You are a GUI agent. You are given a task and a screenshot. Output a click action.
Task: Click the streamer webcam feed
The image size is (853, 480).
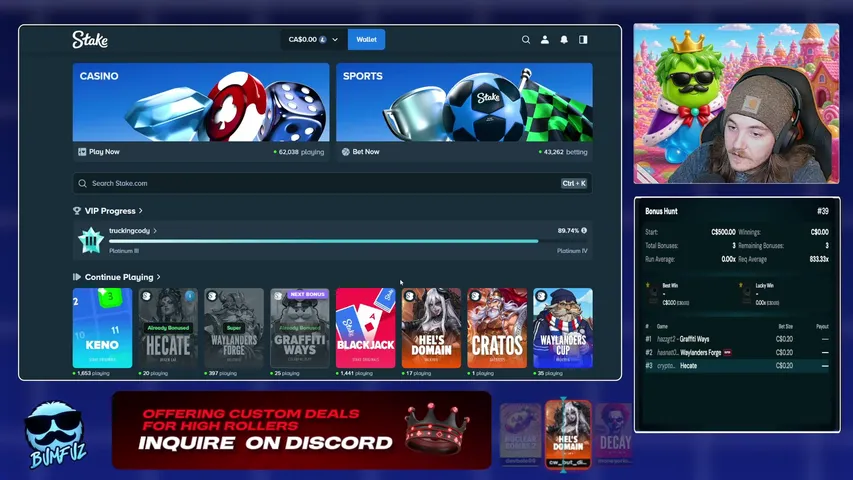tap(736, 103)
